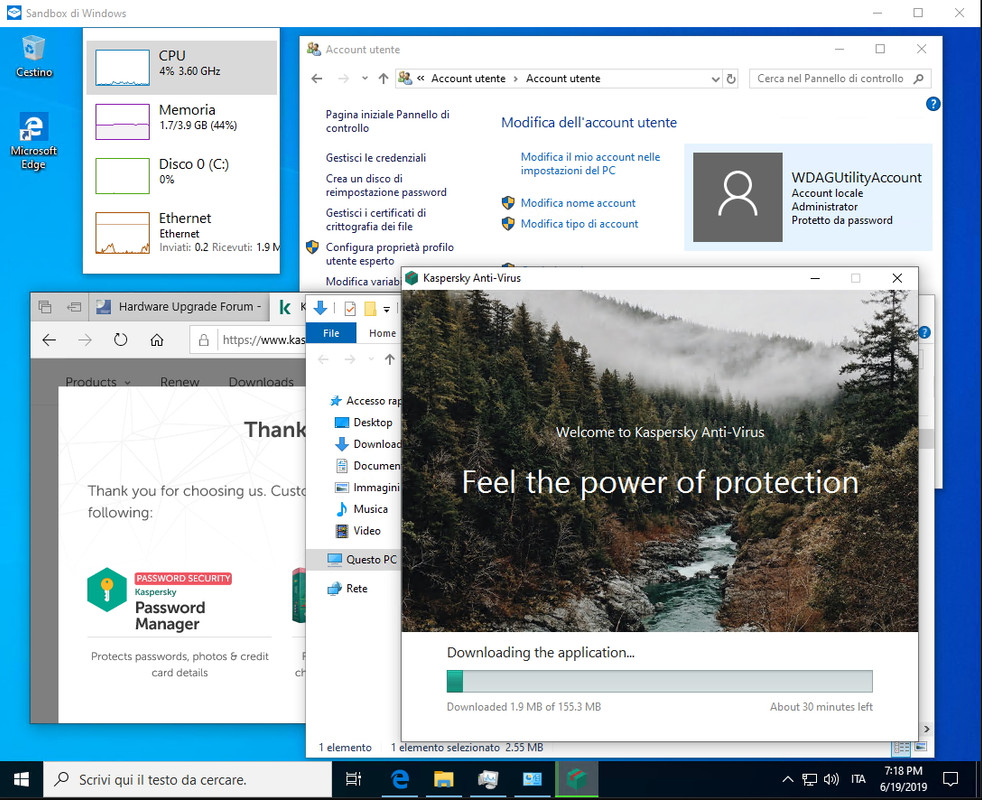Switch to the Hardware Upgrade Forum tab
Viewport: 982px width, 800px height.
(x=180, y=306)
